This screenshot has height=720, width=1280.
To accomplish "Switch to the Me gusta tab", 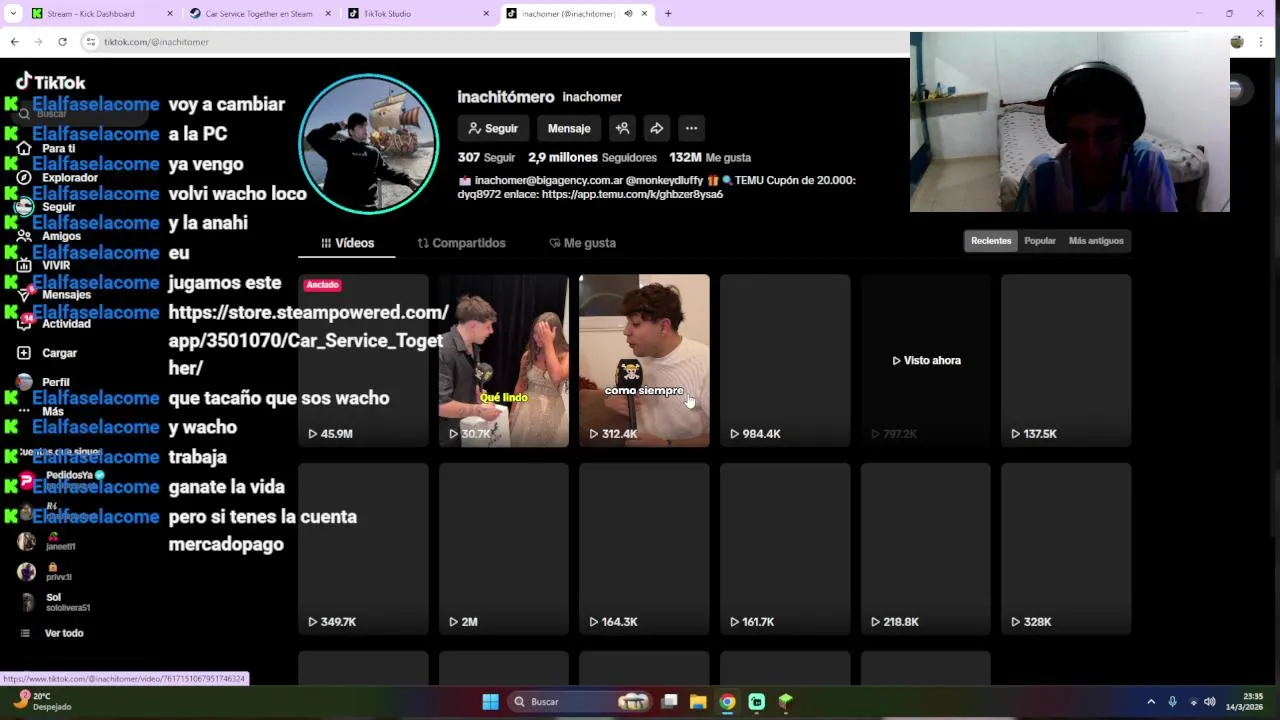I will (x=582, y=243).
